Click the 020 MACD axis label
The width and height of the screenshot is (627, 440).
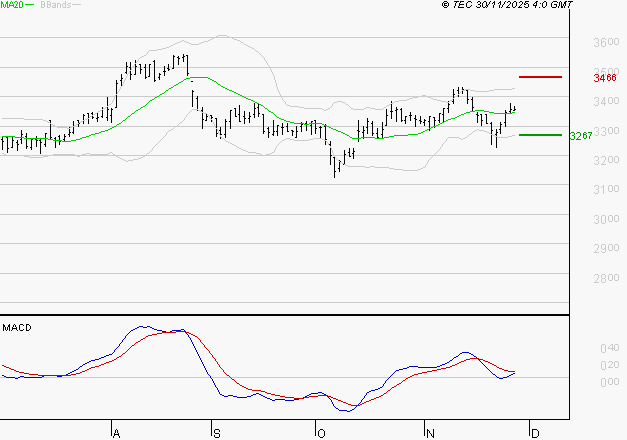point(610,365)
